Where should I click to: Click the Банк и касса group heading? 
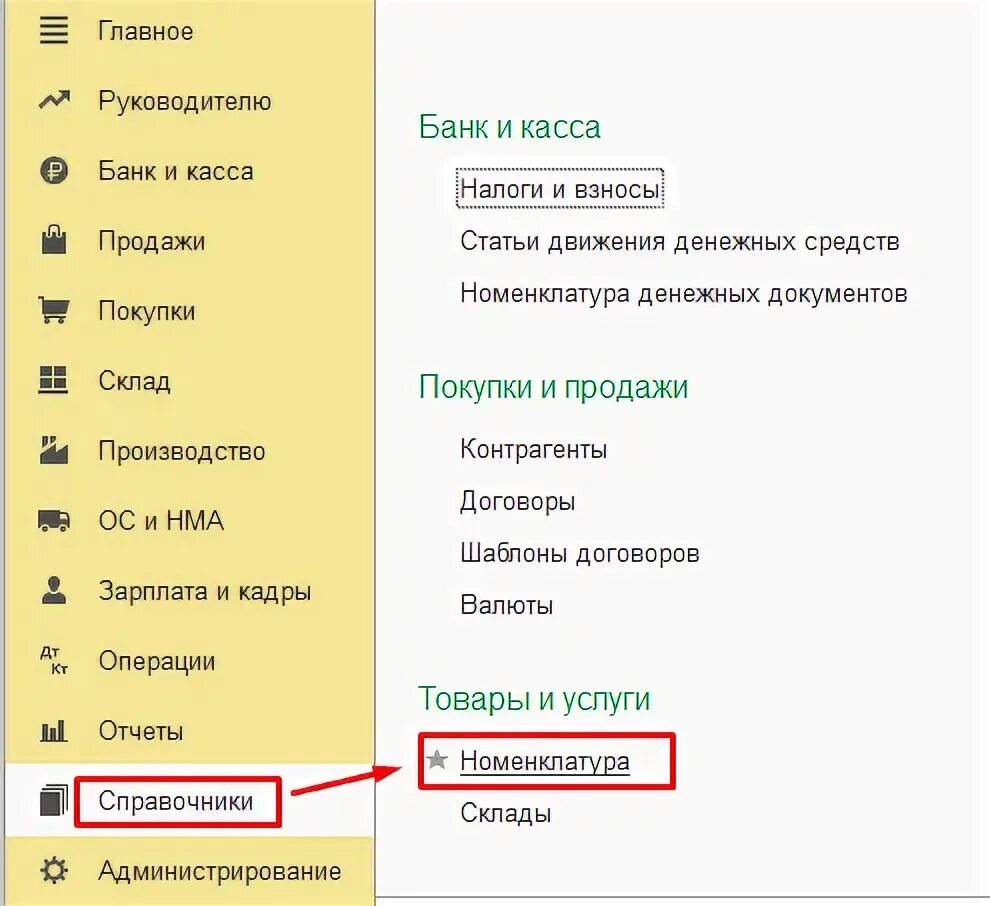point(510,127)
